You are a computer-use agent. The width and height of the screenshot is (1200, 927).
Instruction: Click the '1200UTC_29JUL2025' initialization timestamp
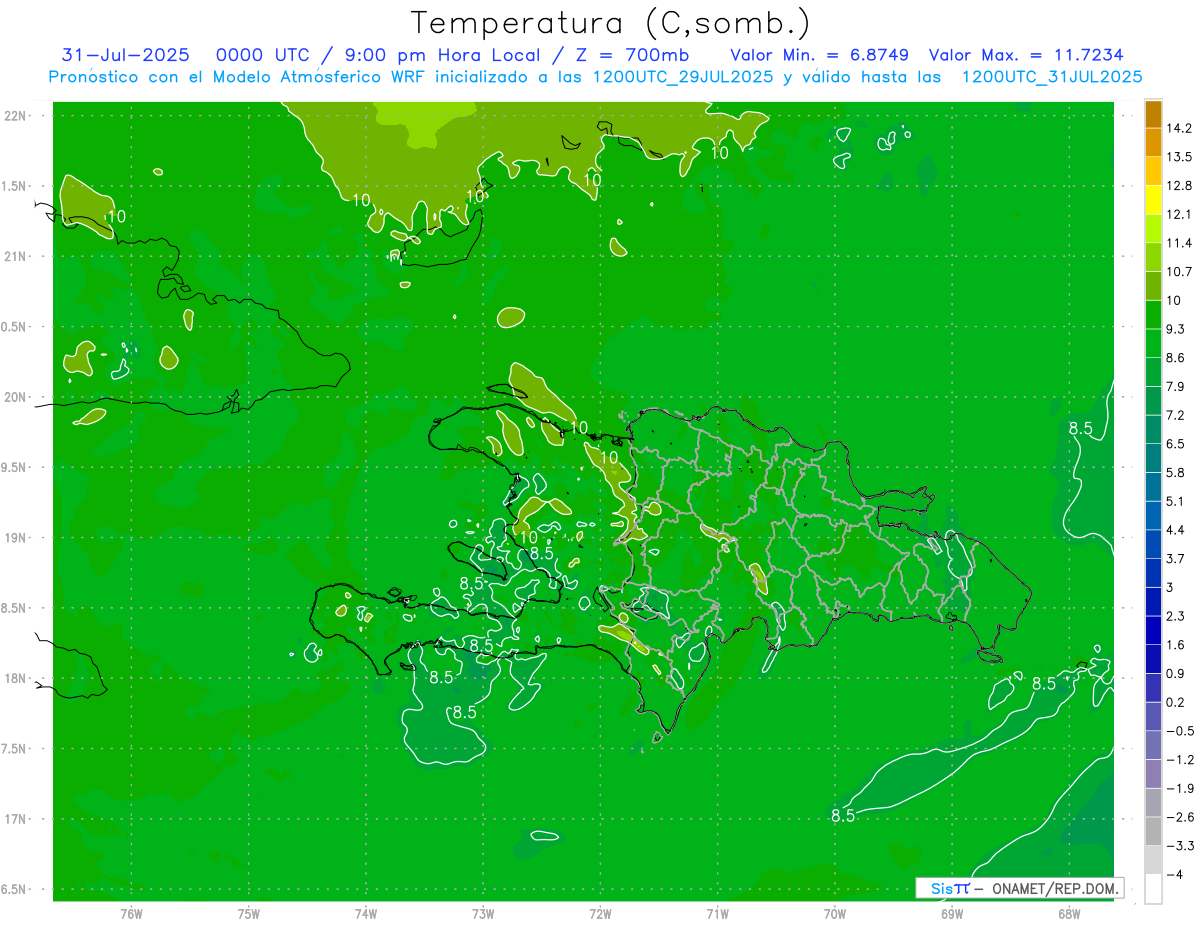click(683, 76)
